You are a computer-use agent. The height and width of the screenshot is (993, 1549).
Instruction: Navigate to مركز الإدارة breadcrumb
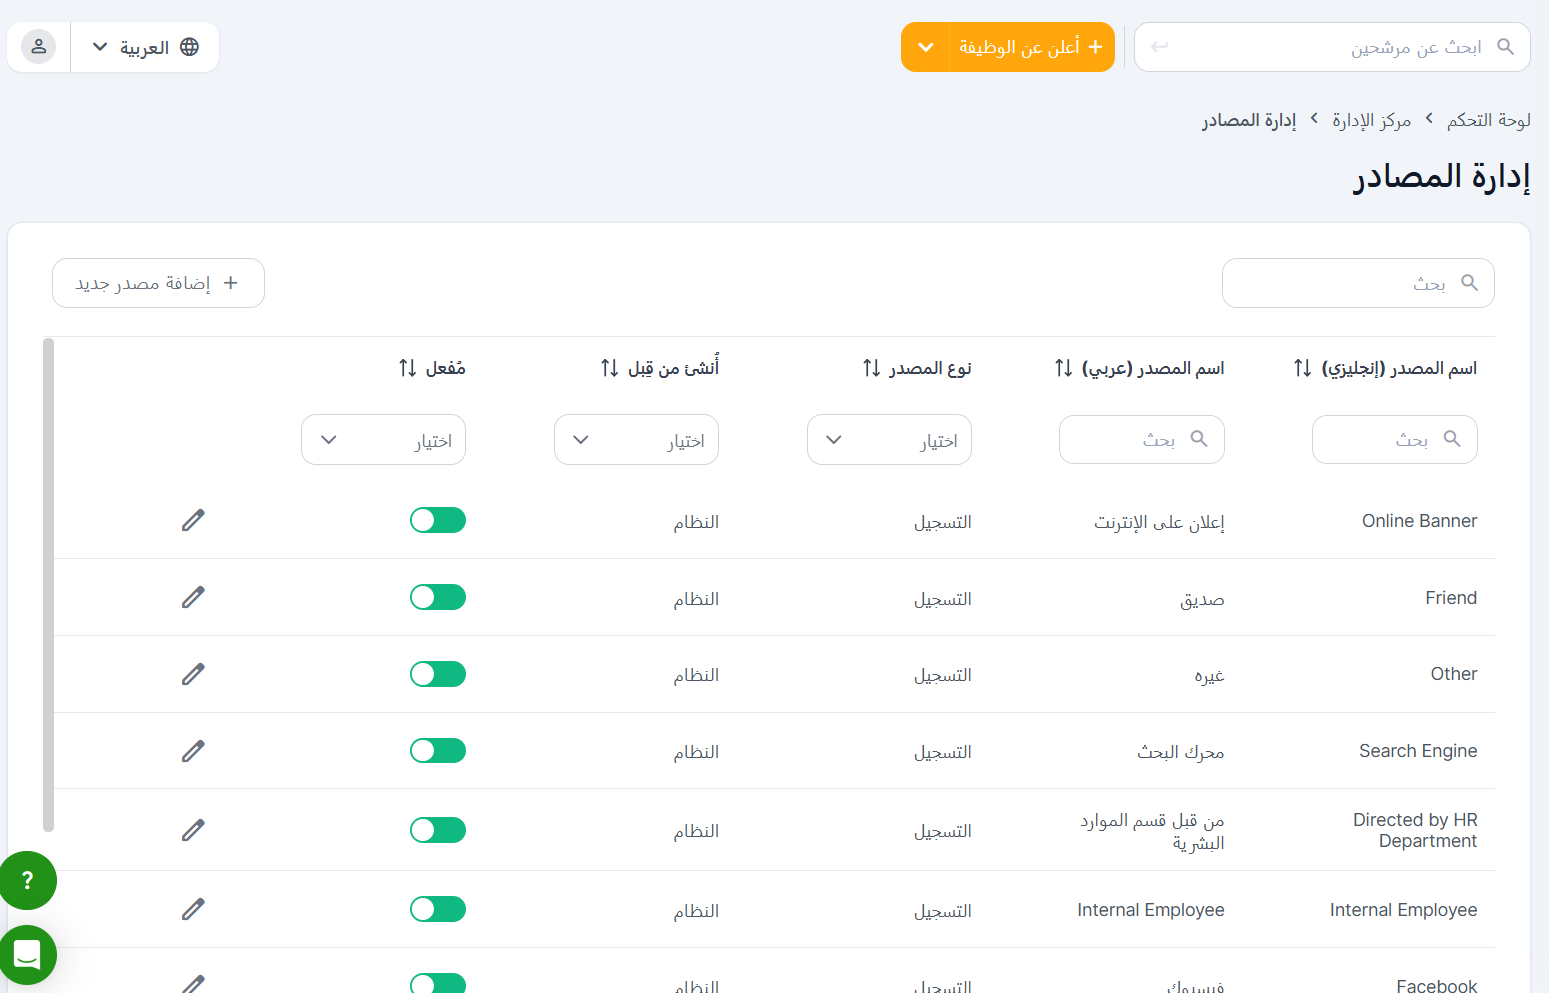pyautogui.click(x=1371, y=120)
